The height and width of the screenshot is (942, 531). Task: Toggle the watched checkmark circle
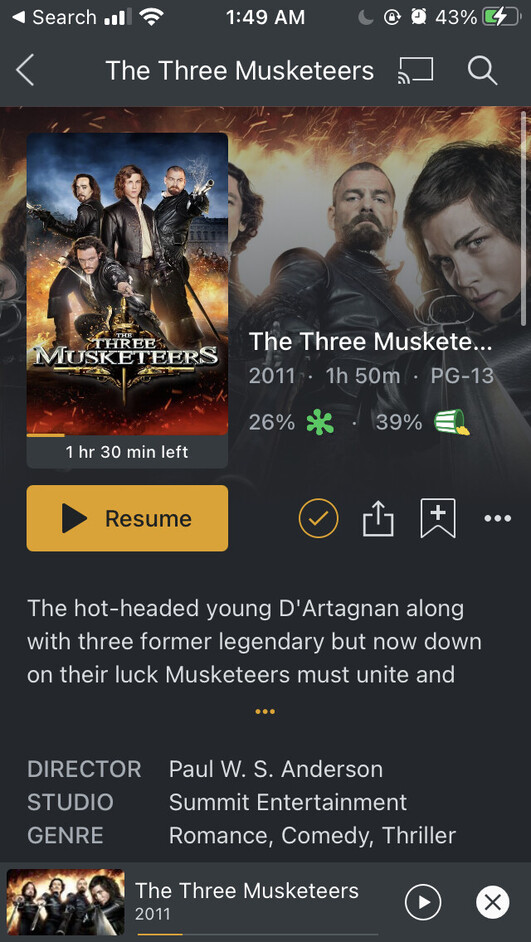318,518
